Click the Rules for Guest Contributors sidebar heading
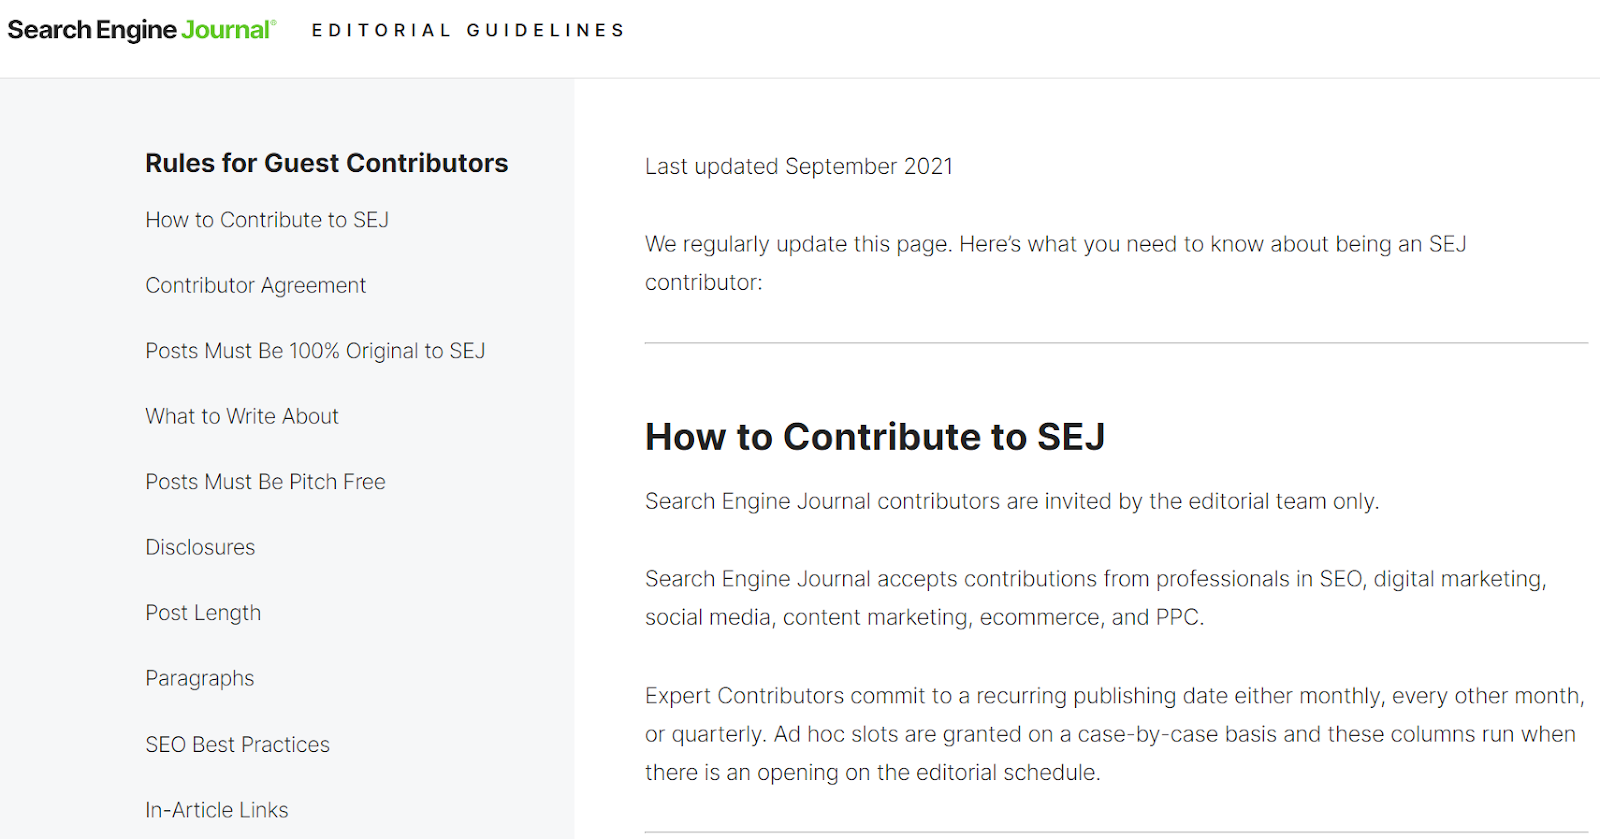The image size is (1600, 839). (x=326, y=163)
